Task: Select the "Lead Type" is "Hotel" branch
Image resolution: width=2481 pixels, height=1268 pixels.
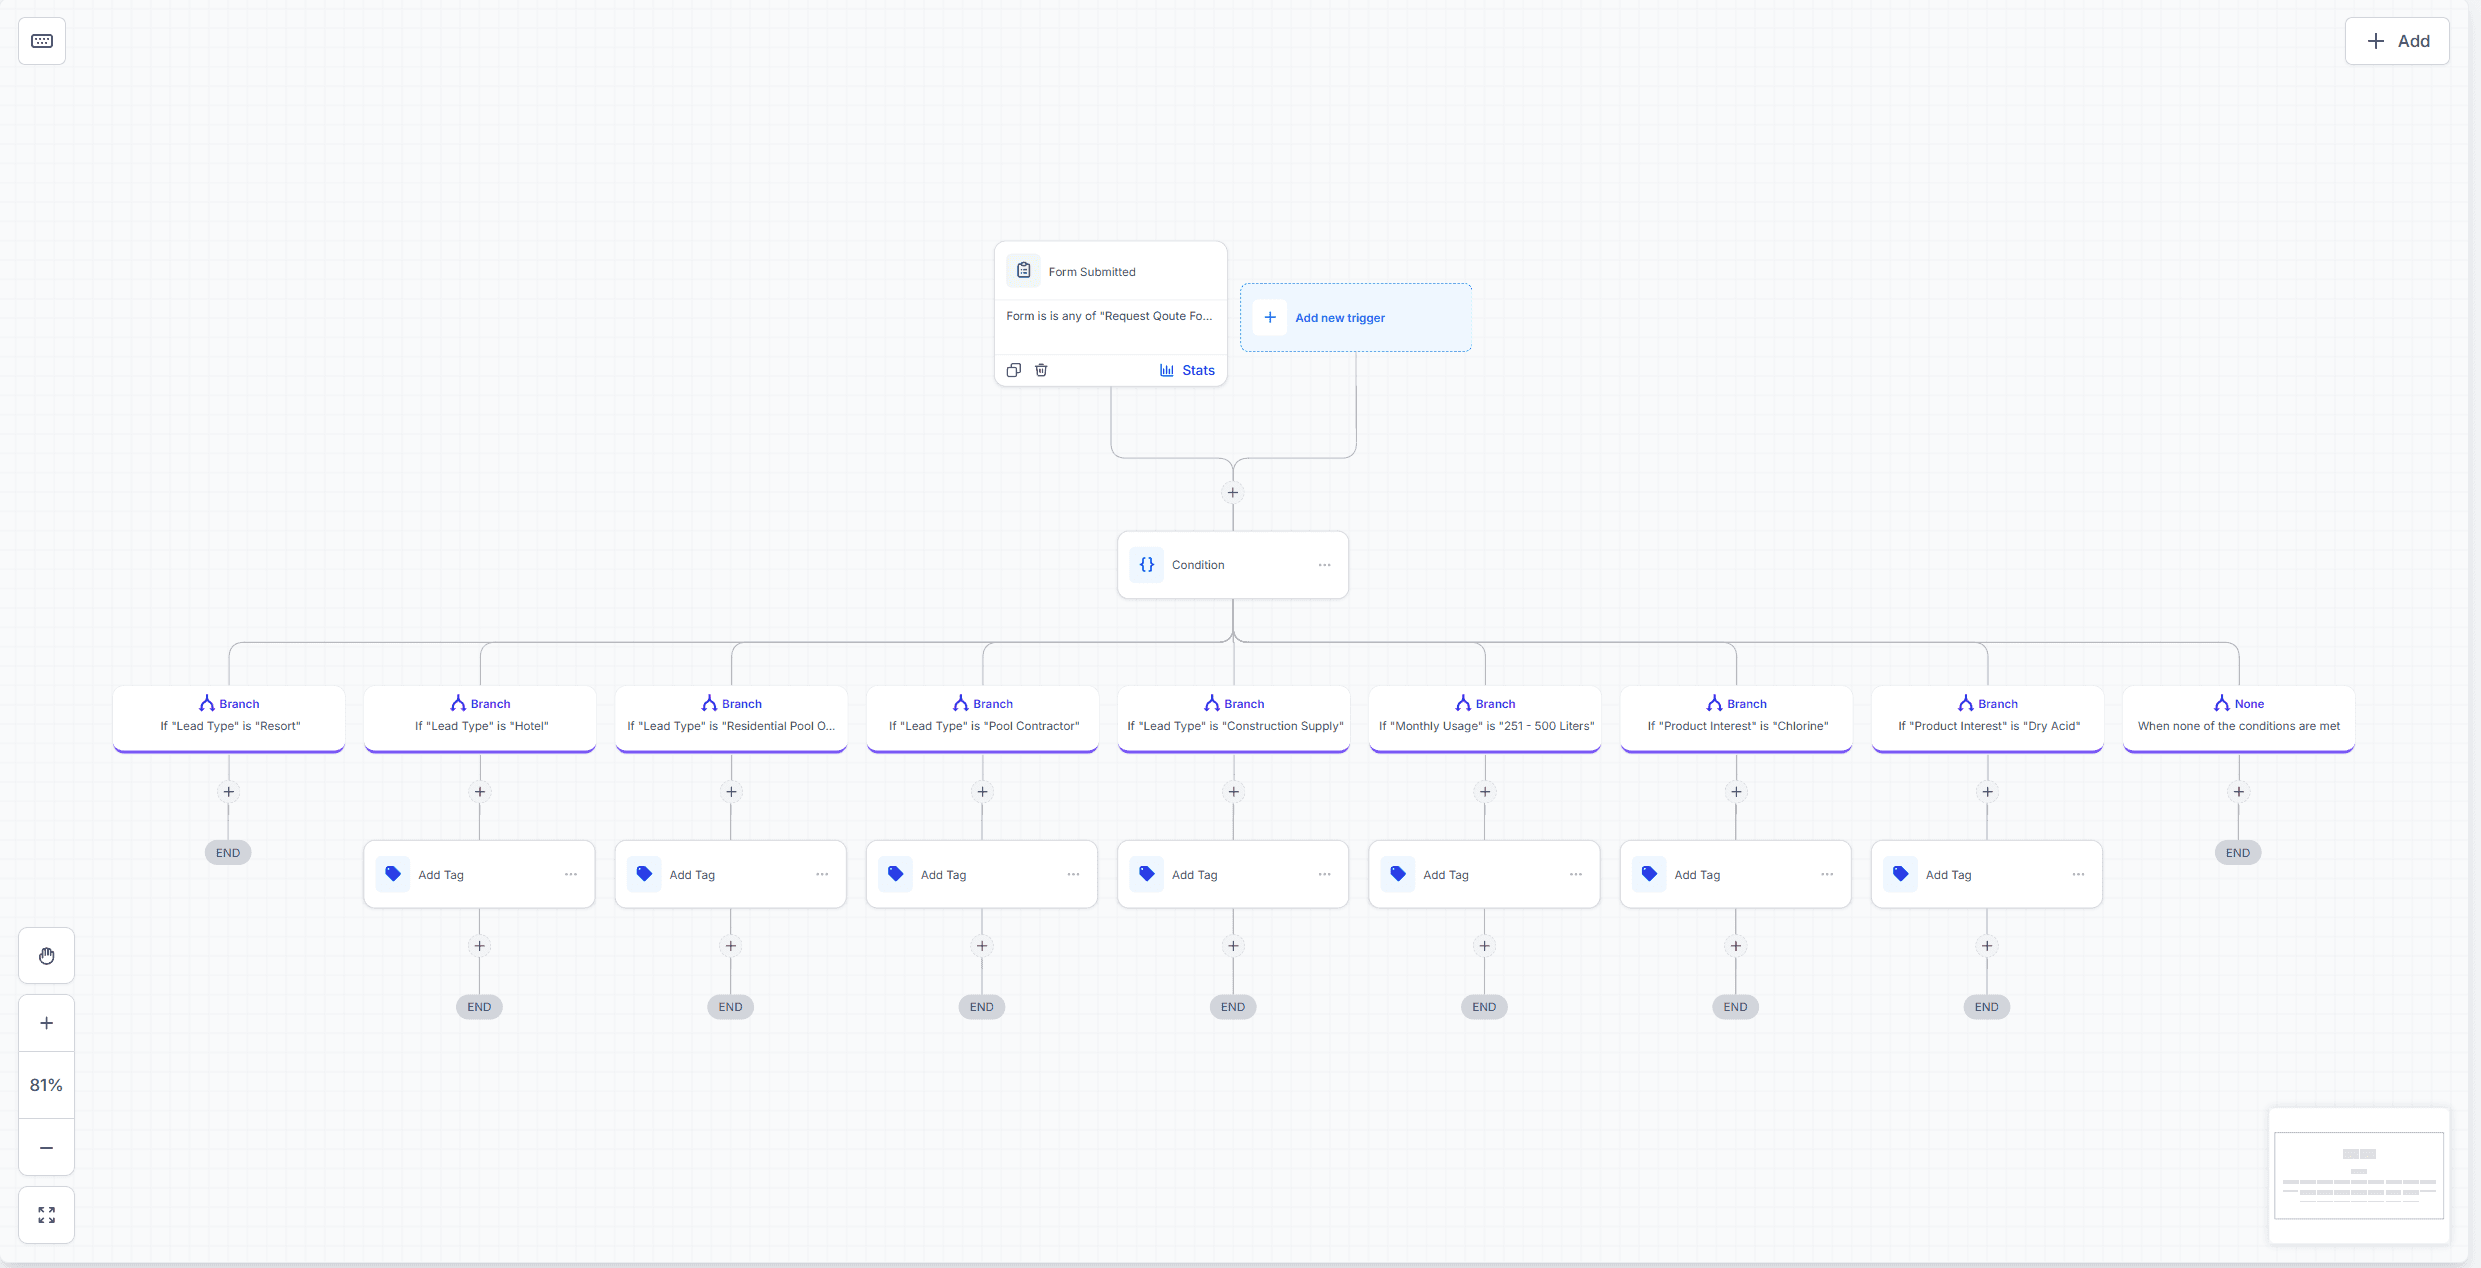Action: (x=480, y=718)
